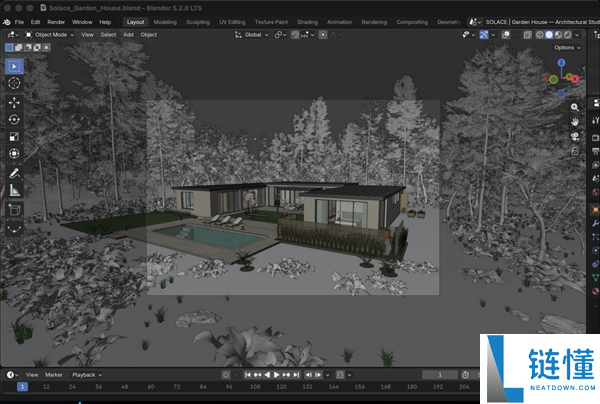Switch to the UV Editing workspace tab

click(232, 22)
